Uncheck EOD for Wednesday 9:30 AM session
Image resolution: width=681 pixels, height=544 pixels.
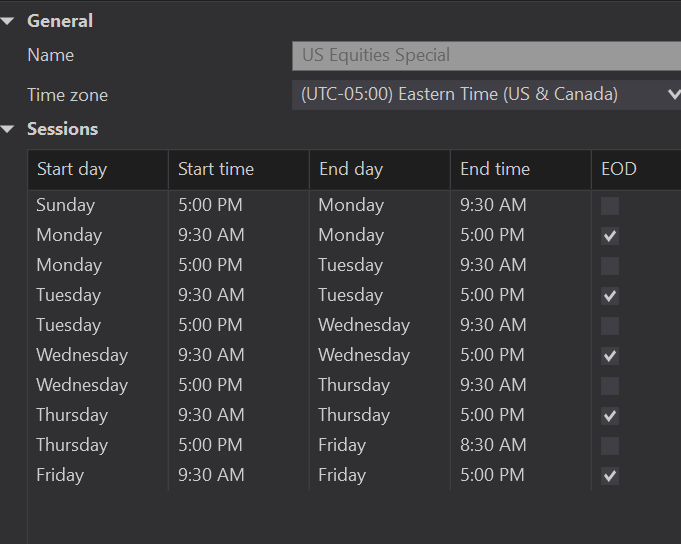(610, 356)
